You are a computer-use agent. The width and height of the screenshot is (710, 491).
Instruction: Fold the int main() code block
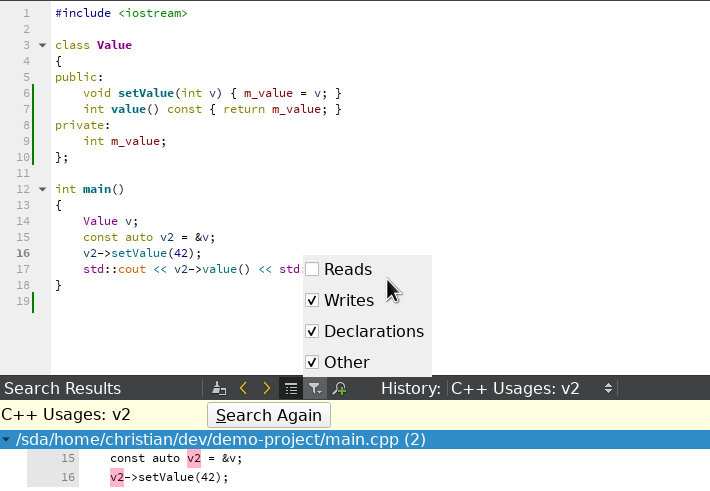coord(41,189)
